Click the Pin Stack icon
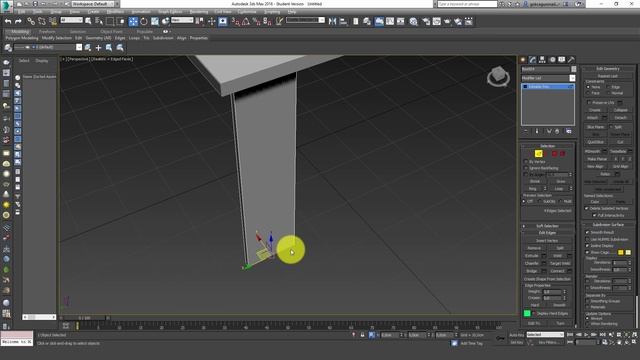Image resolution: width=640 pixels, height=360 pixels. (526, 131)
